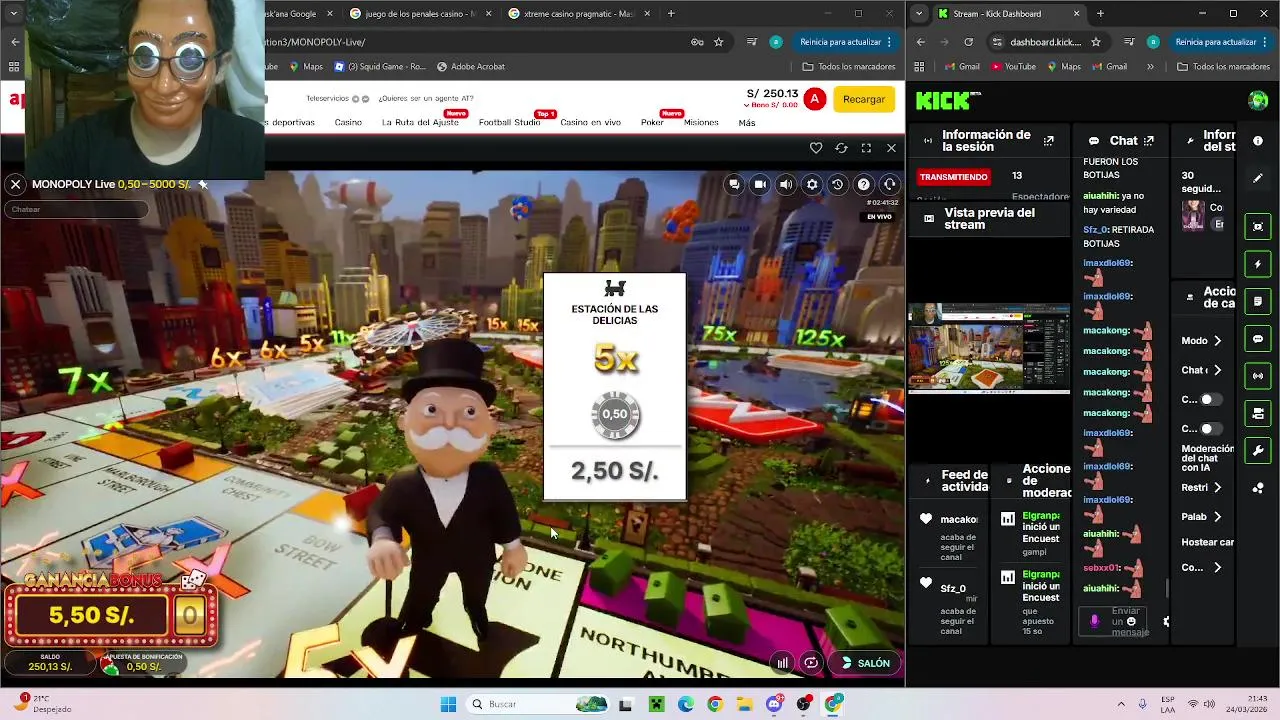
Task: Add game to favorites heart icon
Action: tap(816, 148)
